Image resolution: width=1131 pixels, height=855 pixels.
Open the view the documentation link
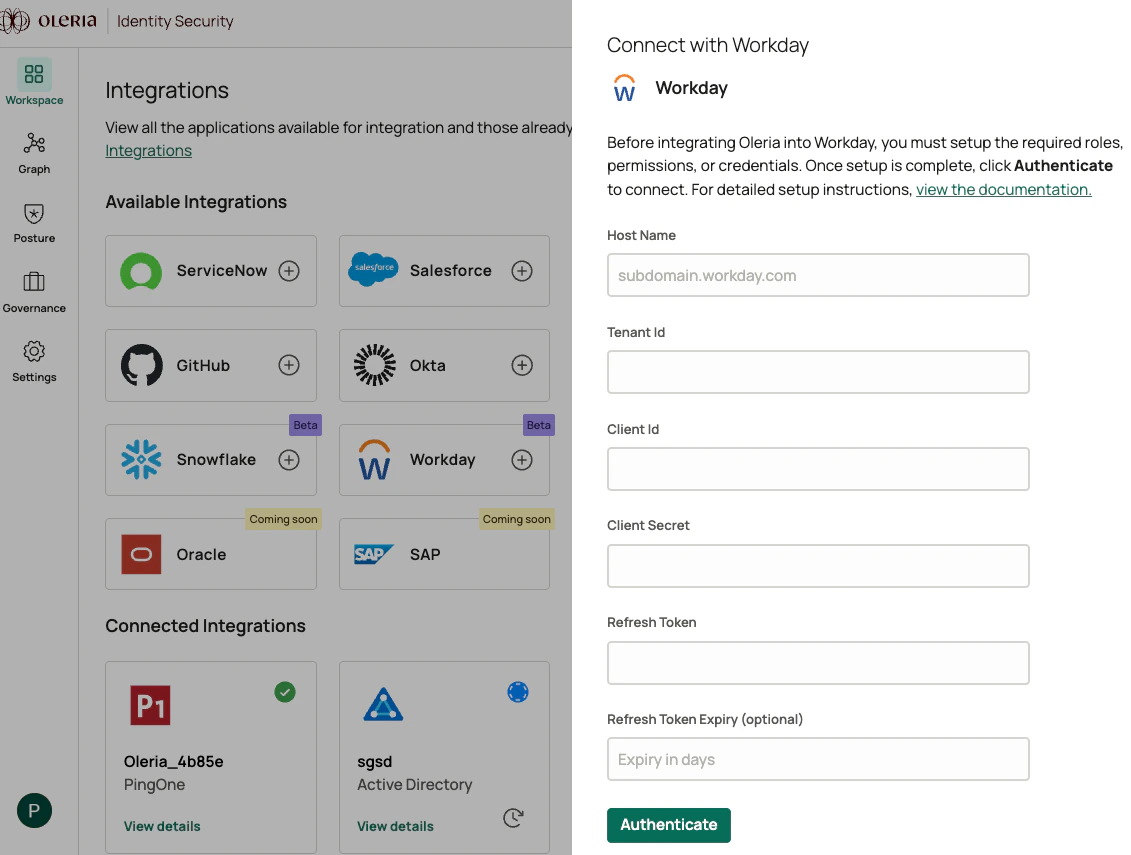pyautogui.click(x=1003, y=190)
